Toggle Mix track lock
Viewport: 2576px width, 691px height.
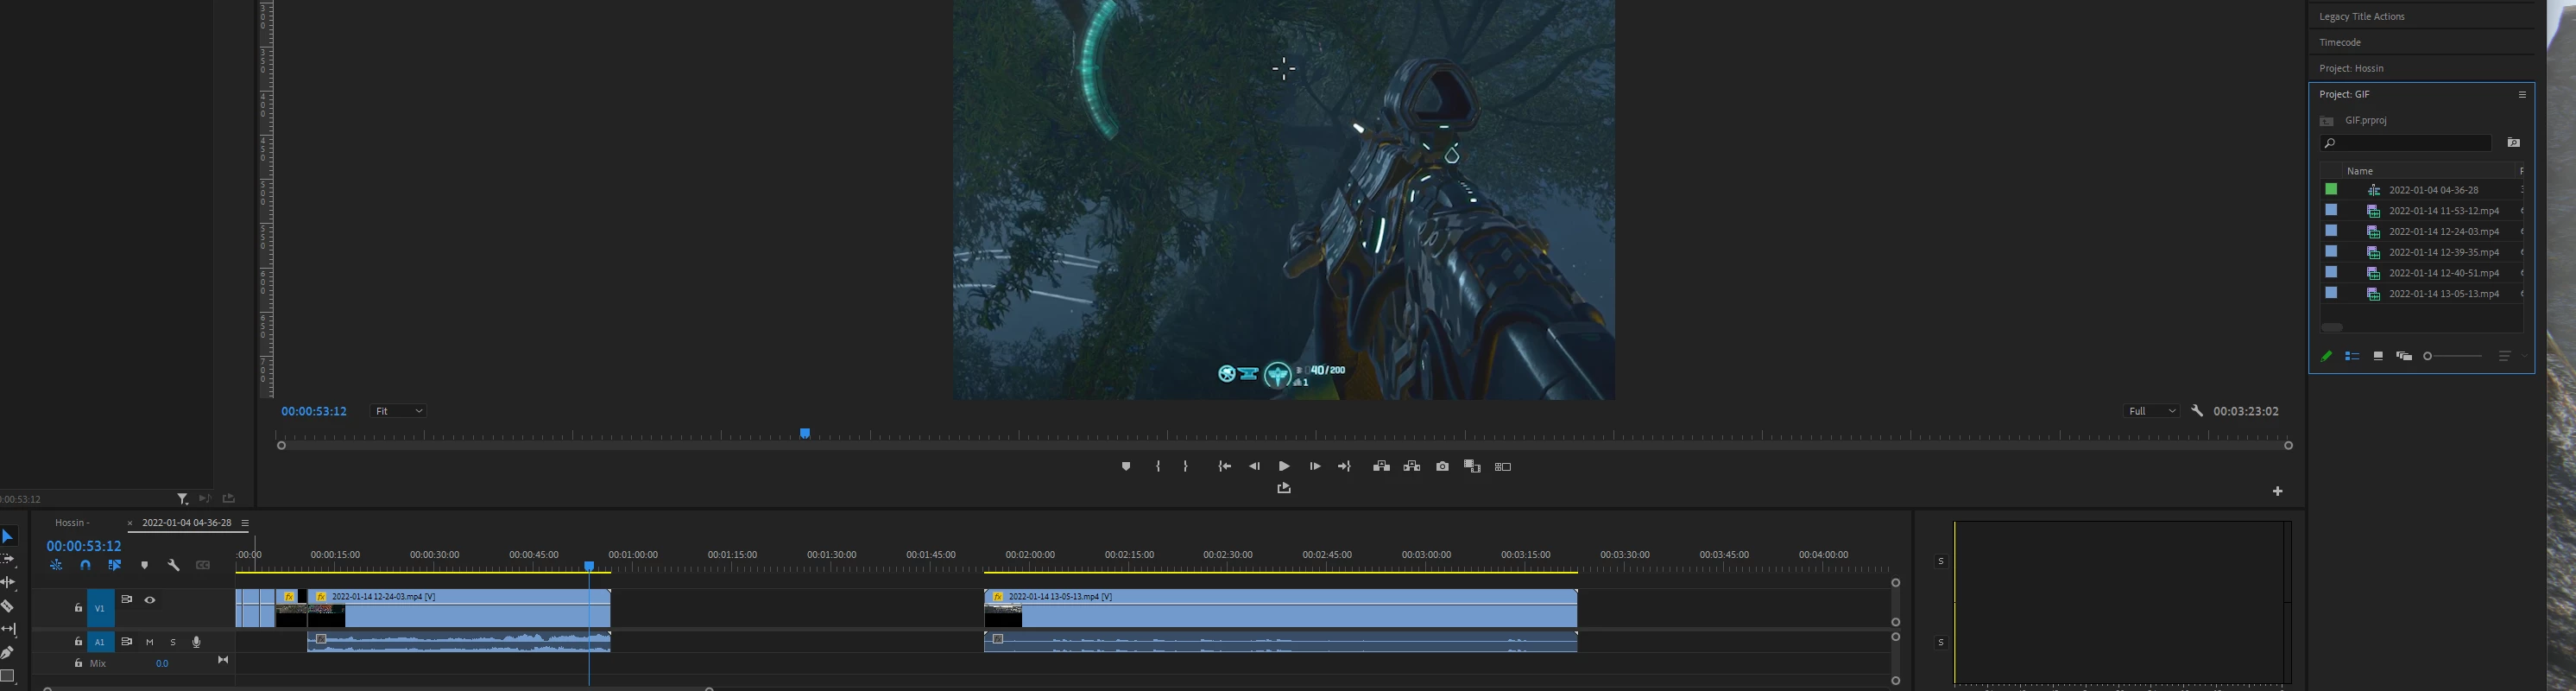pos(78,663)
